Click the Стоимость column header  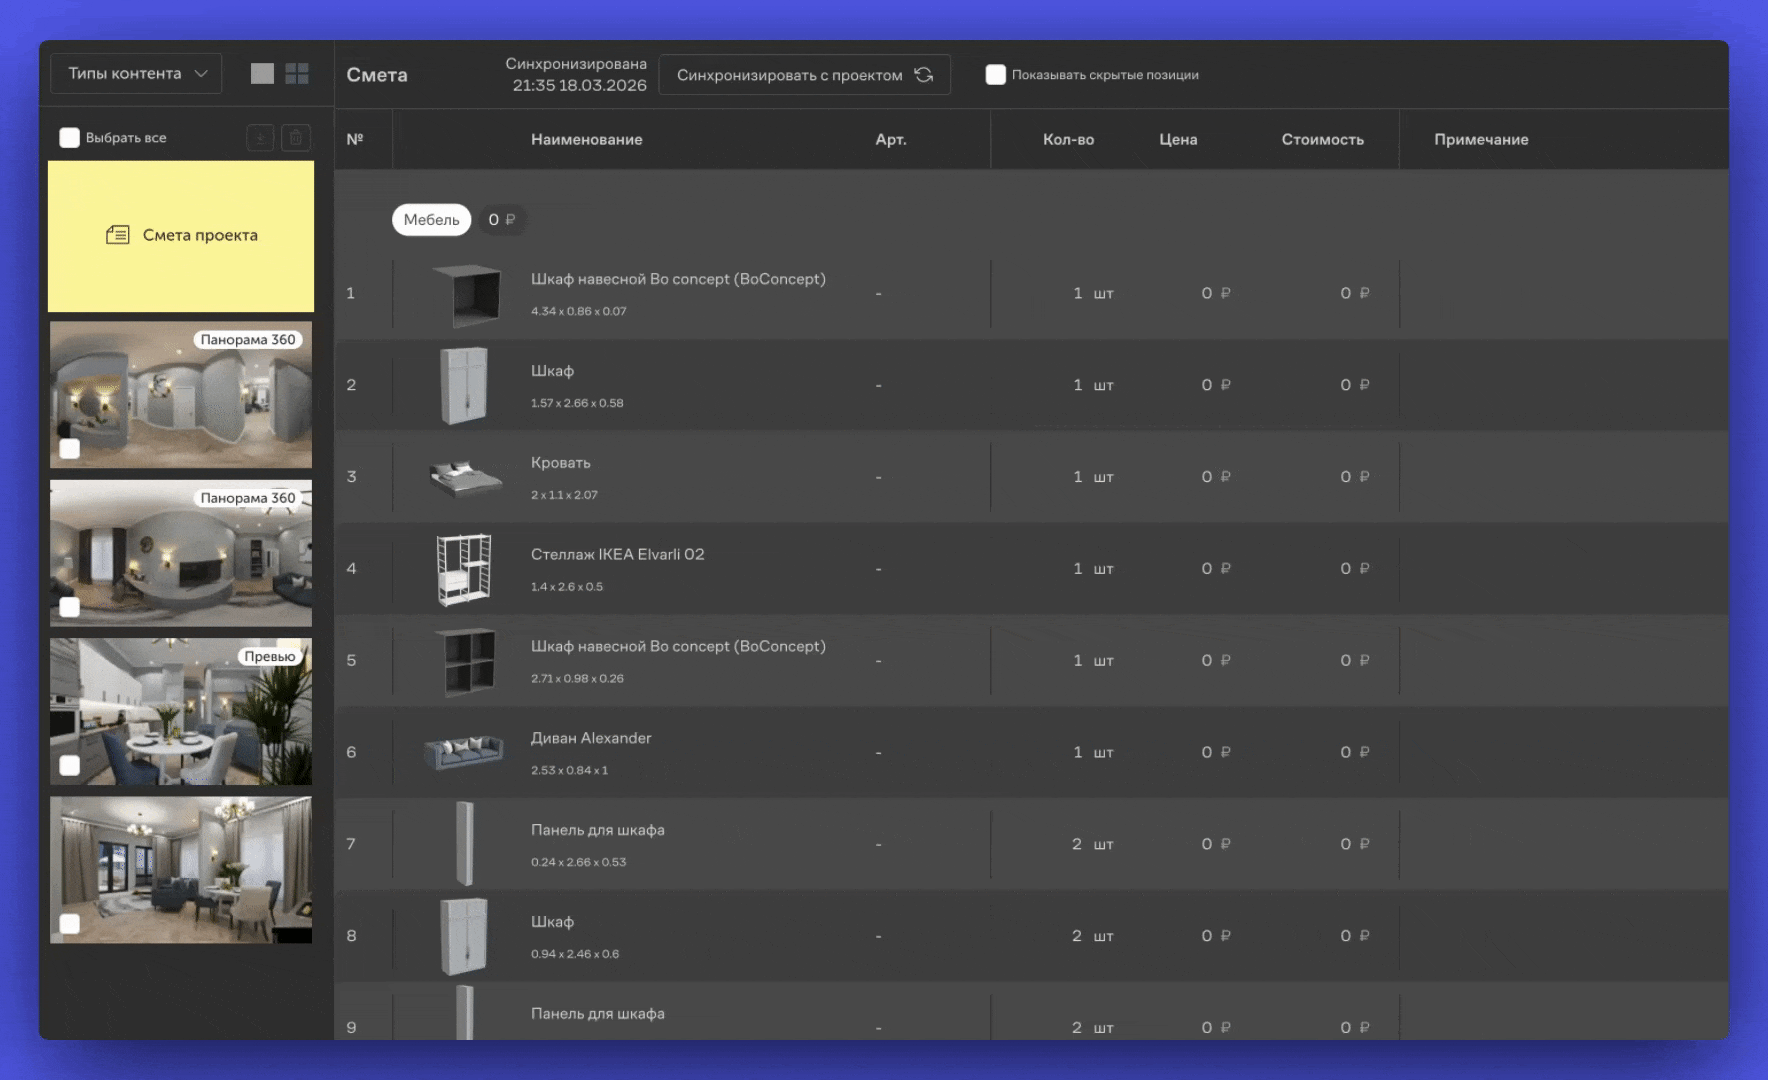point(1322,140)
